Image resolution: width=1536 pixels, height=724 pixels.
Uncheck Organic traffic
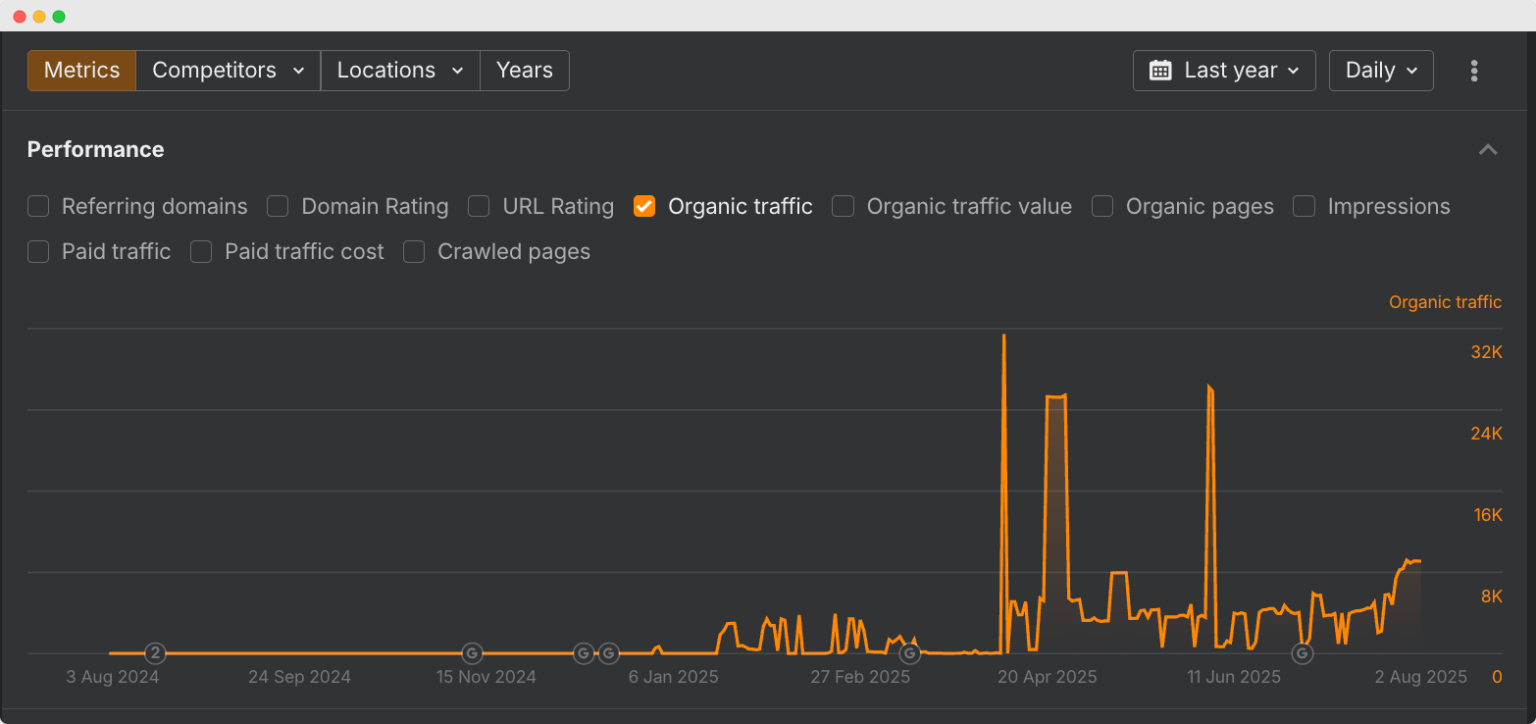(x=644, y=206)
